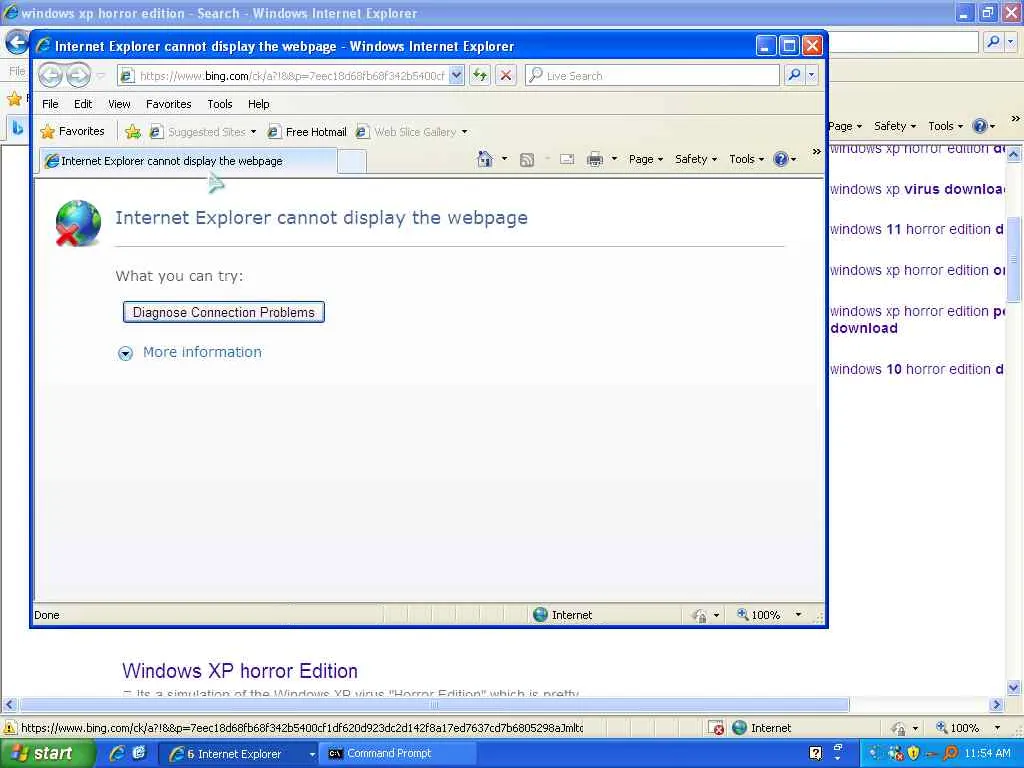Click 'windows 11 horror edition' related search

918,229
